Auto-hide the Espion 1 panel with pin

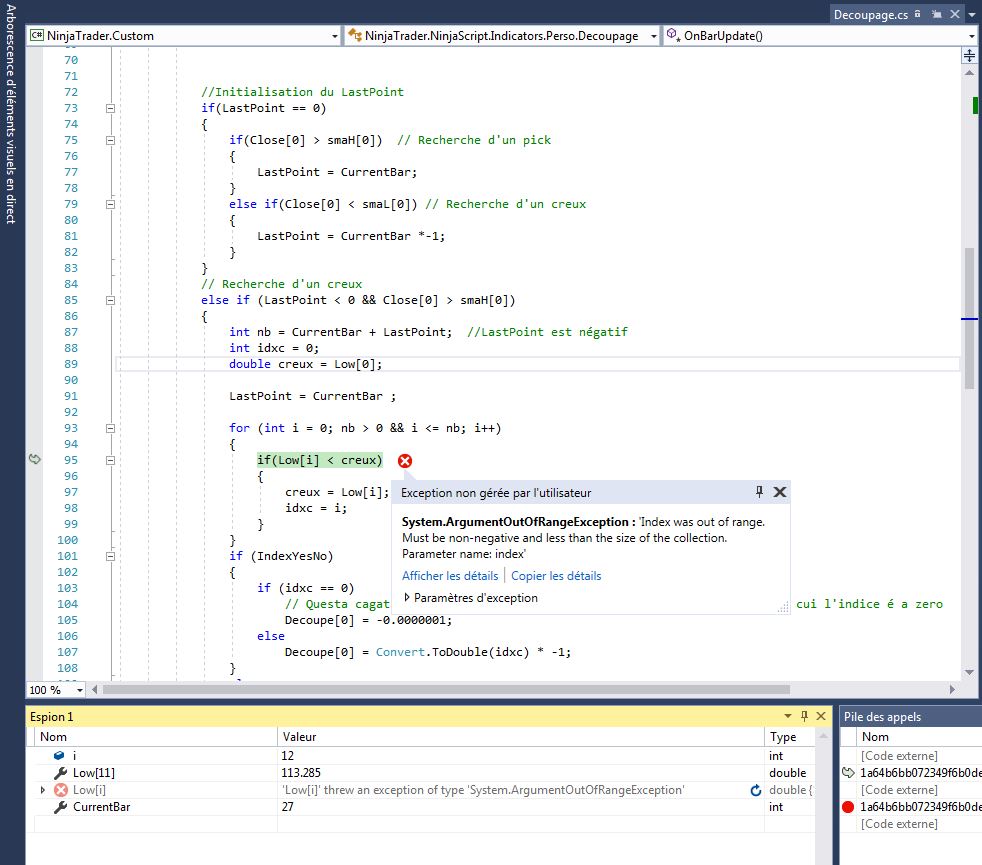(804, 716)
